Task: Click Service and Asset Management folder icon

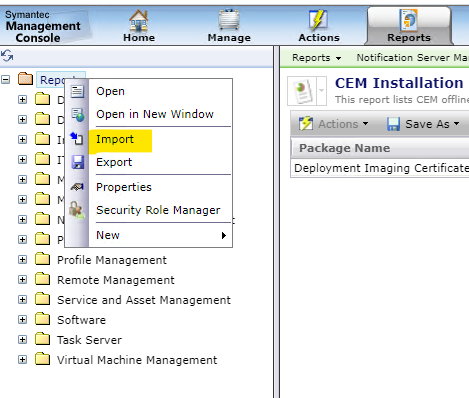Action: [x=42, y=299]
